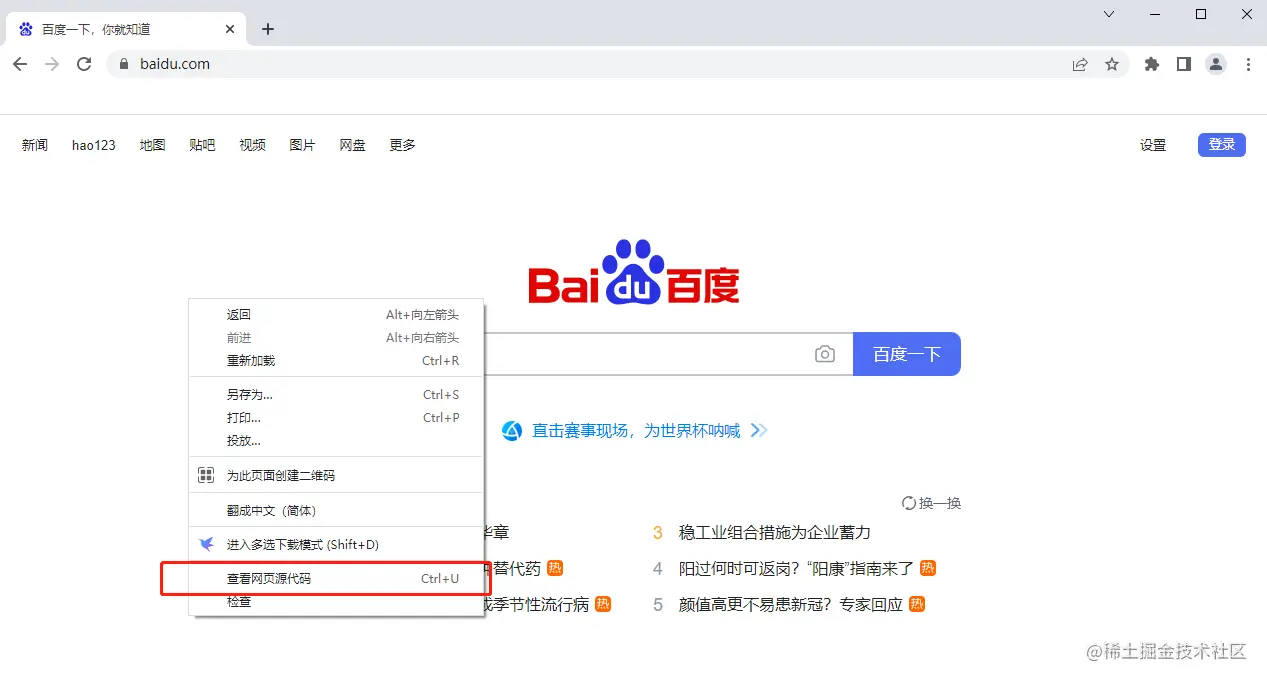Click the QR code icon in context menu

coord(206,475)
